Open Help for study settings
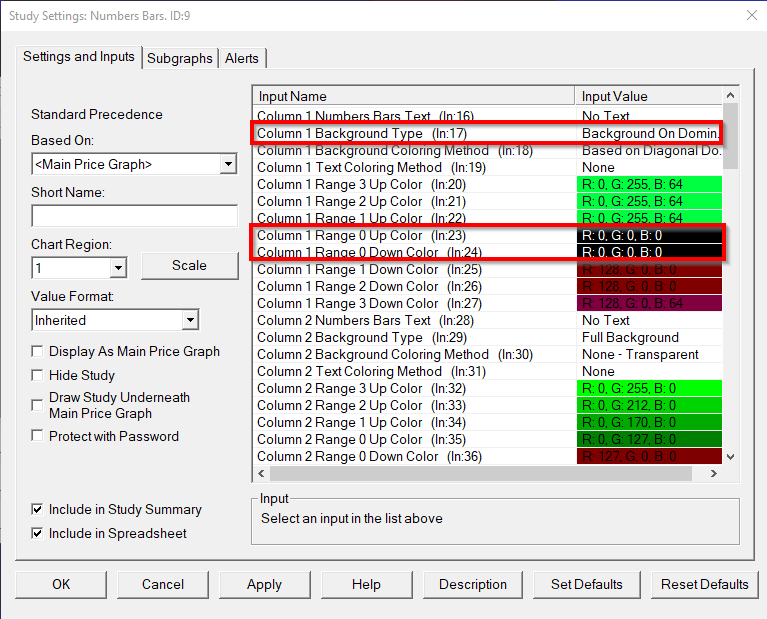 tap(366, 584)
